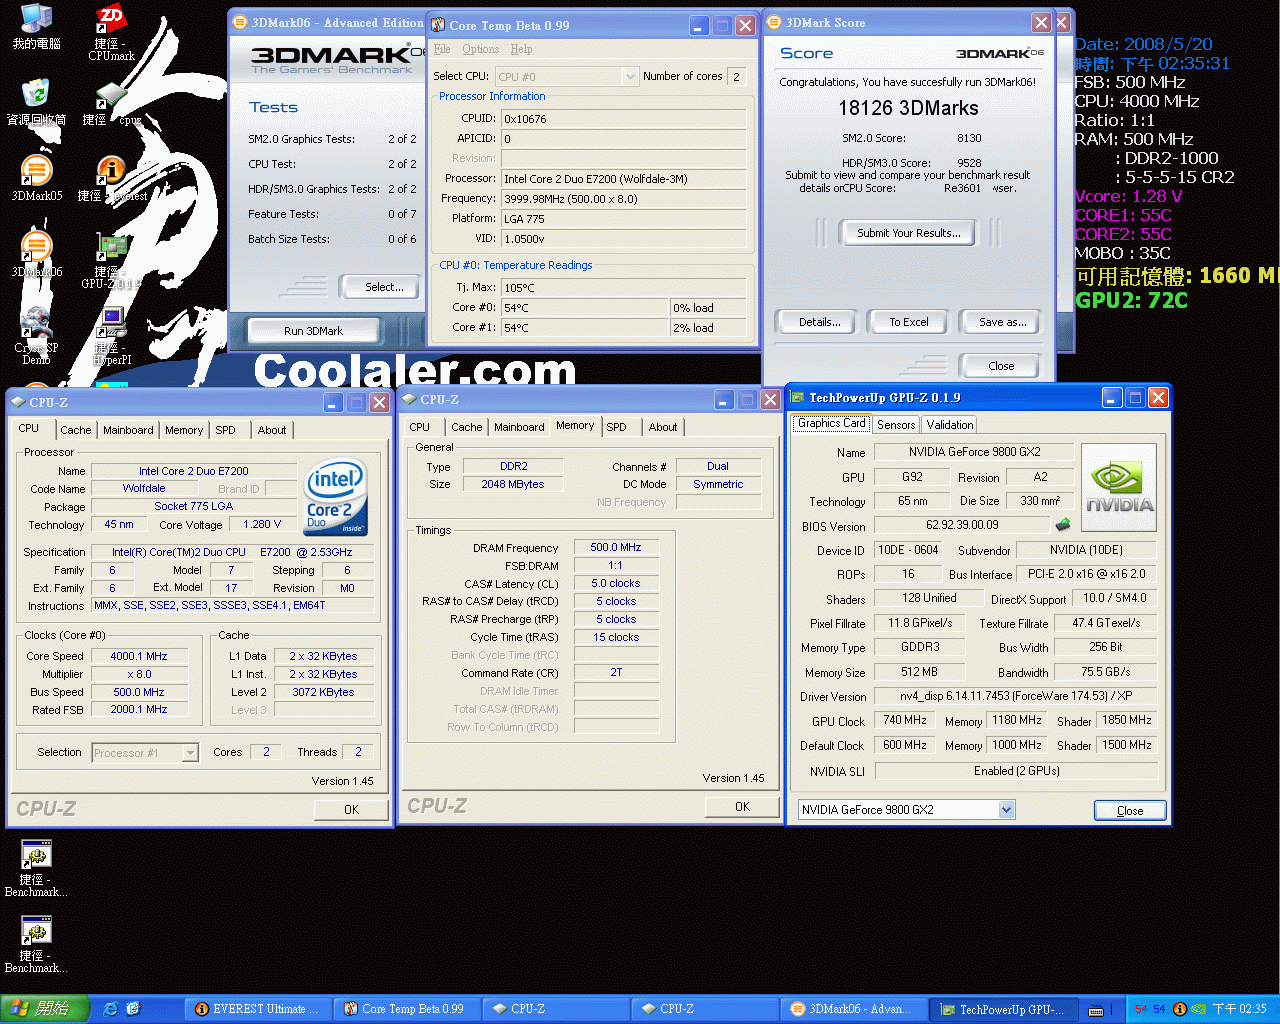Click Close button in GPU-Z

coord(1130,811)
